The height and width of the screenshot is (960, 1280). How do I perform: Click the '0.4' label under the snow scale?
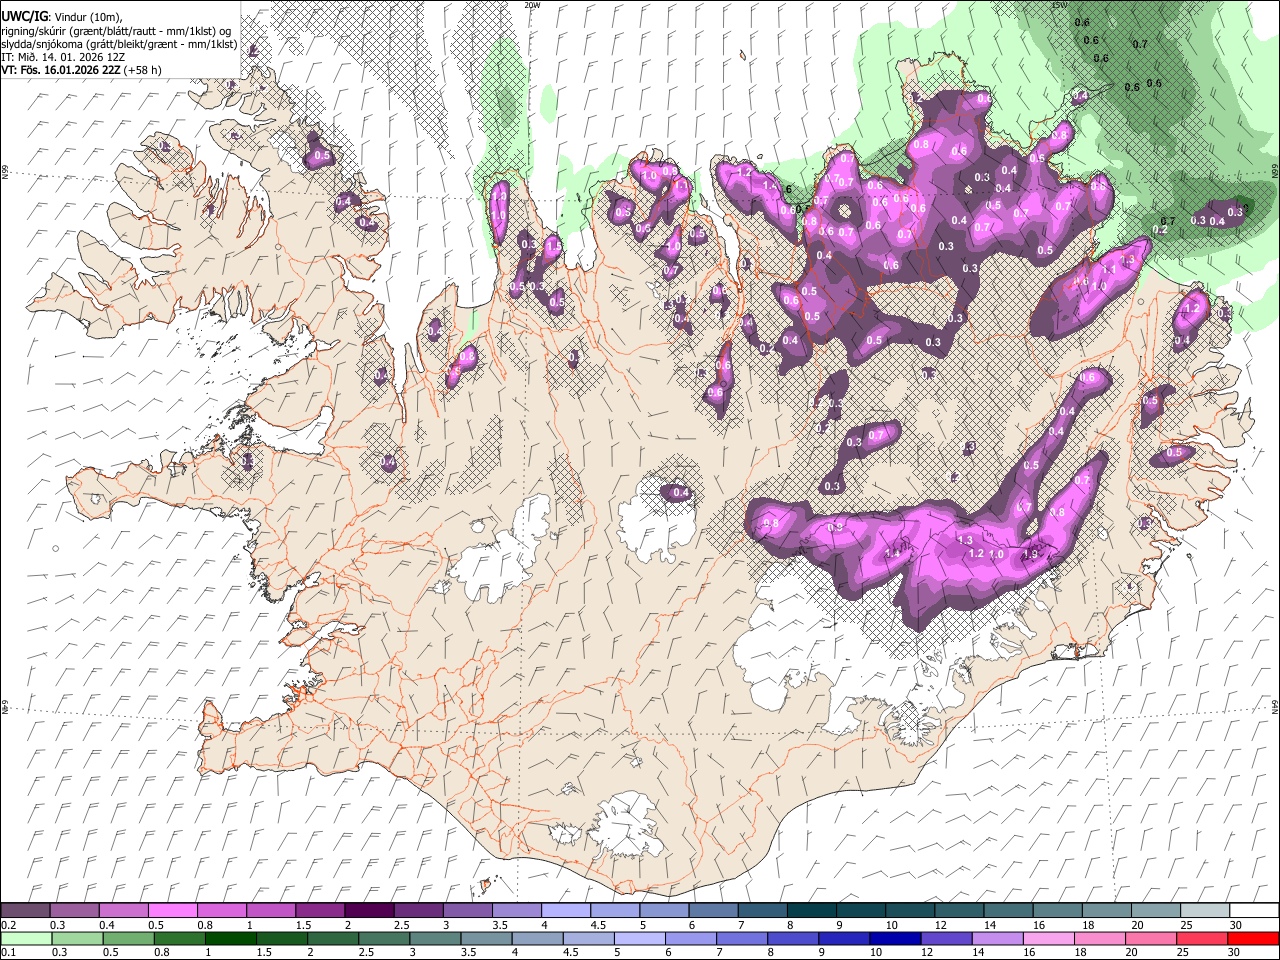106,924
